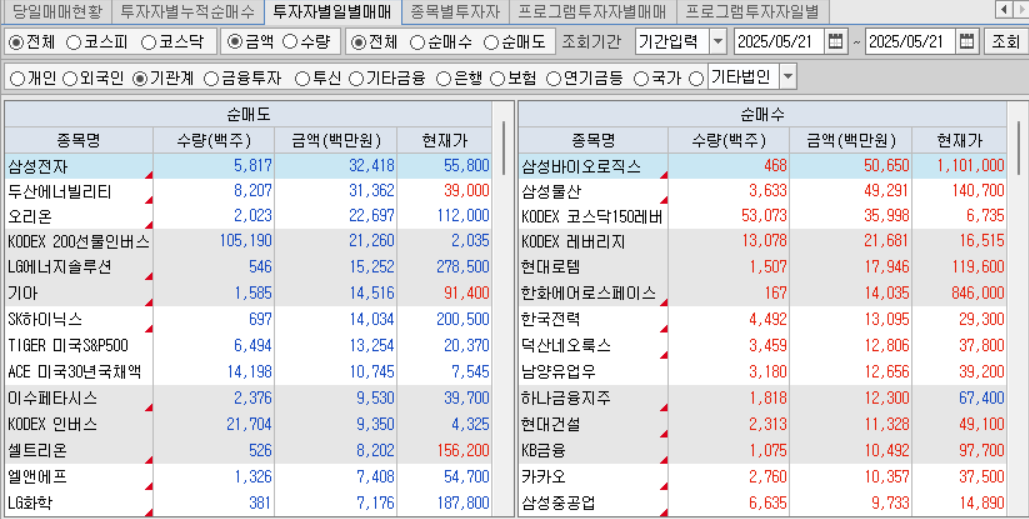Select the LG에너지솔루션 row
Image resolution: width=1029 pixels, height=519 pixels.
(x=248, y=267)
